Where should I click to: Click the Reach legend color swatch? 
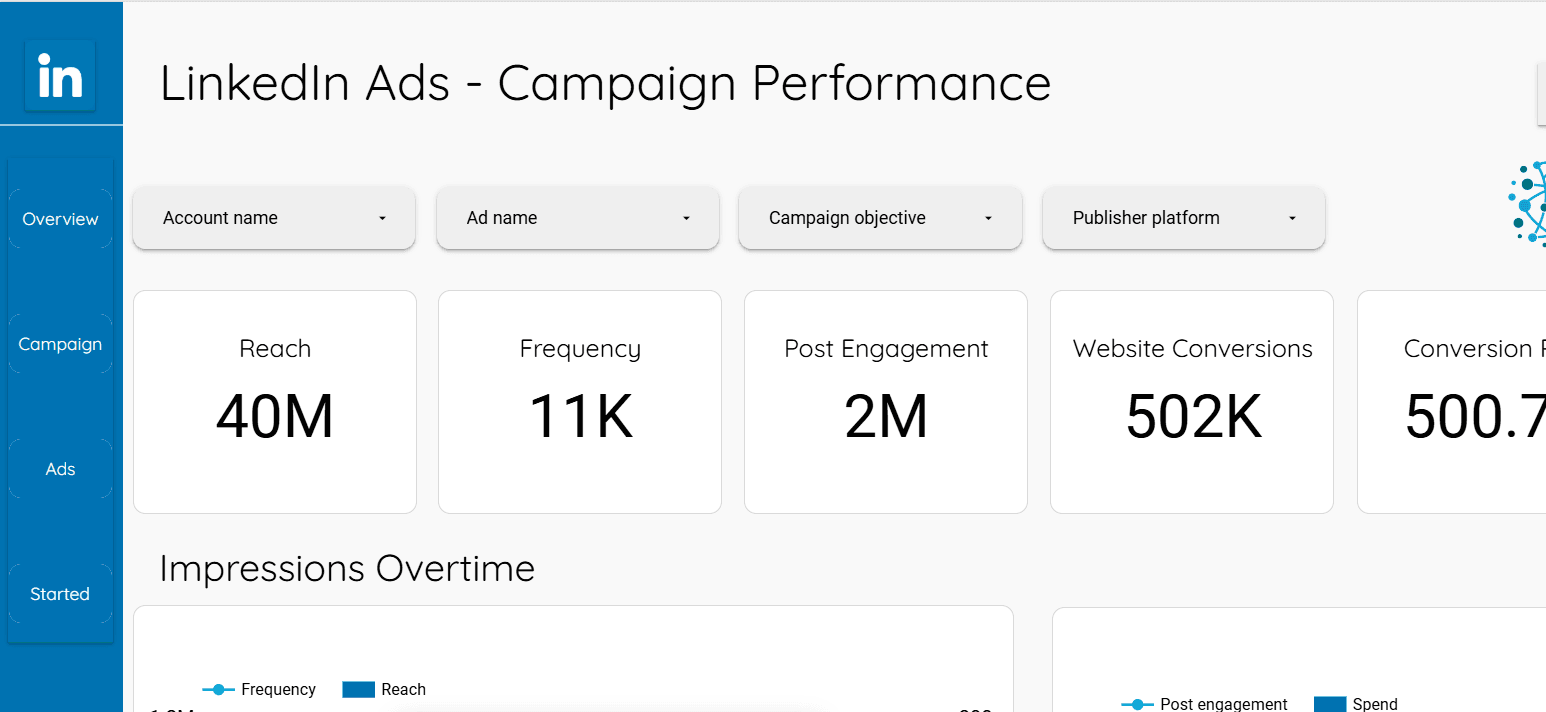tap(358, 689)
